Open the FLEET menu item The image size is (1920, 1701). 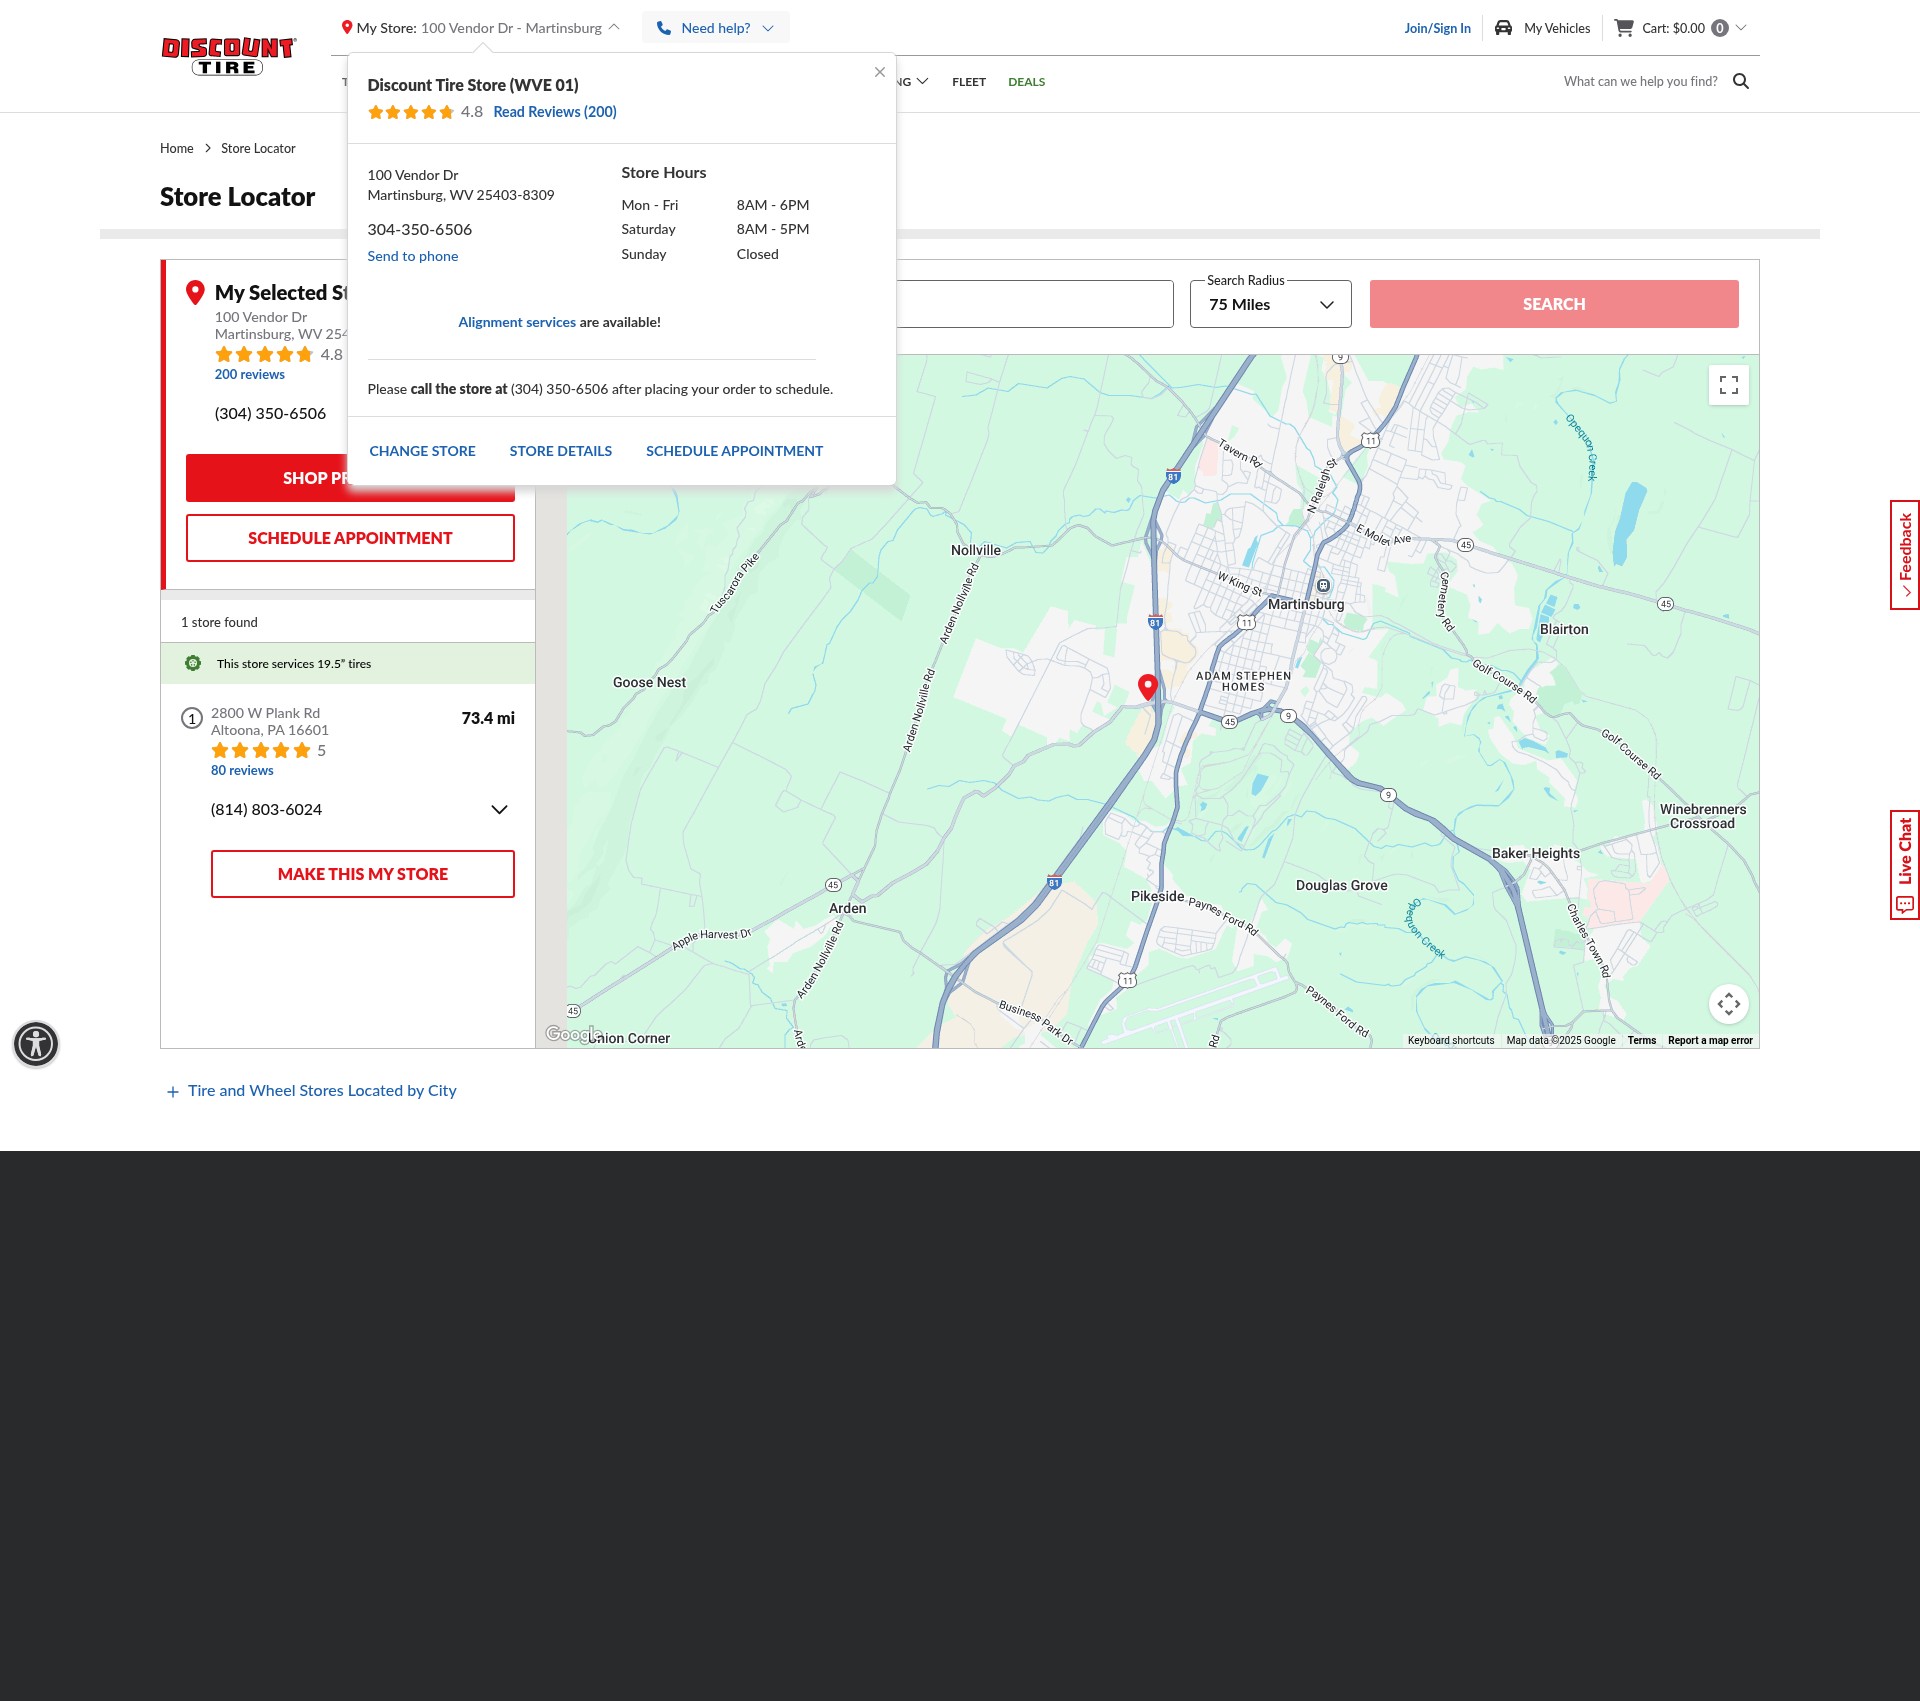(x=969, y=82)
